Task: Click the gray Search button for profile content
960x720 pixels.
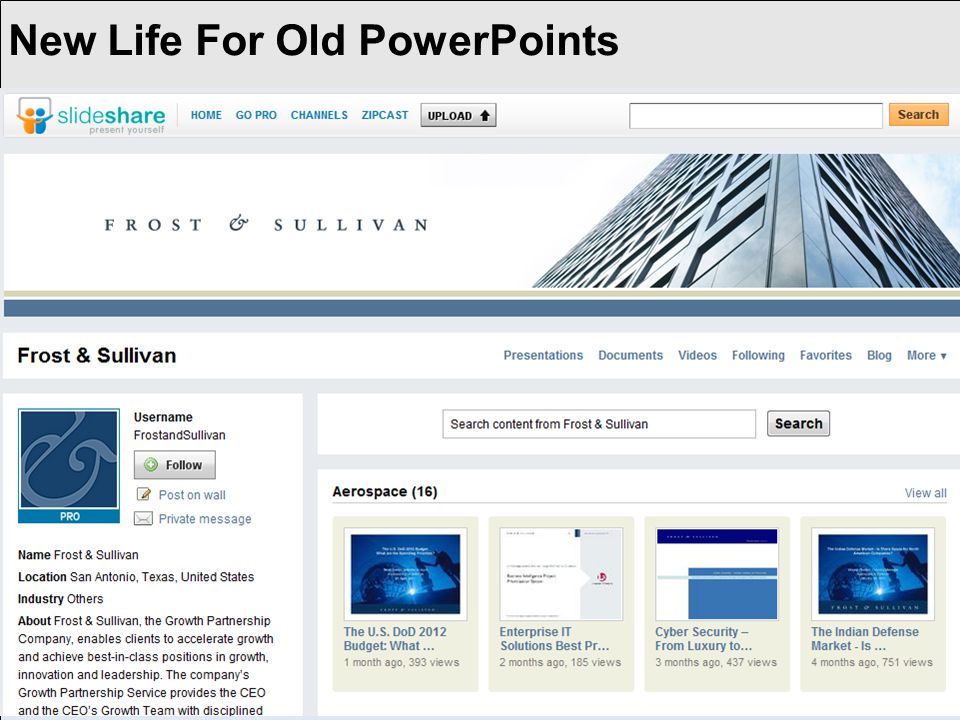Action: tap(798, 424)
